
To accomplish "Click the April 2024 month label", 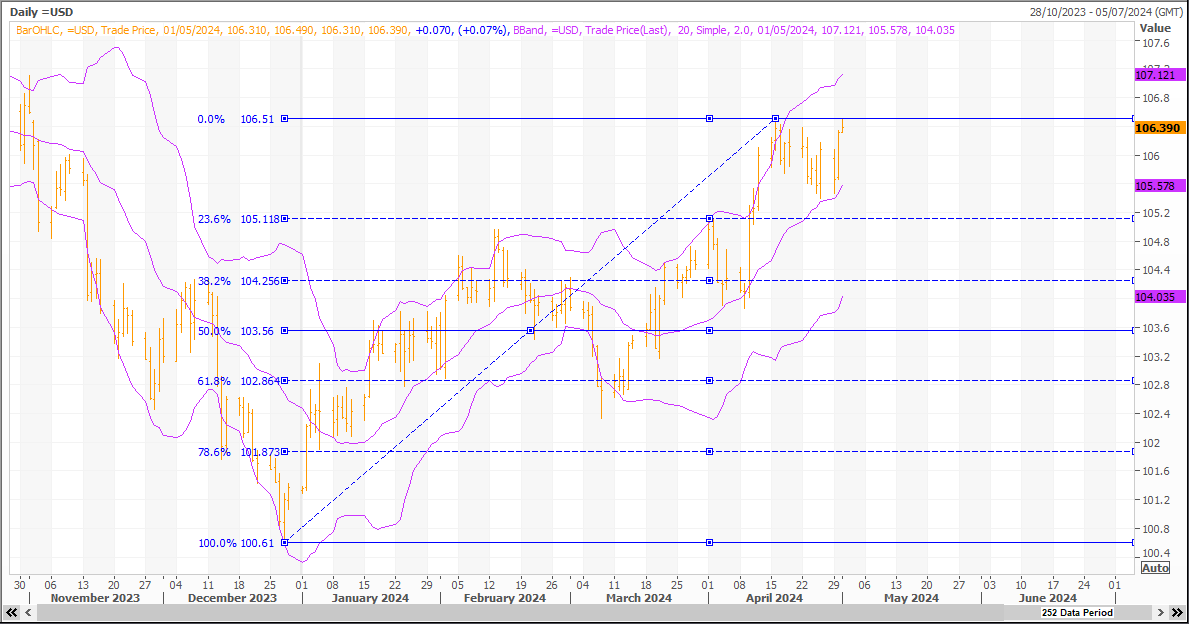I will 774,598.
